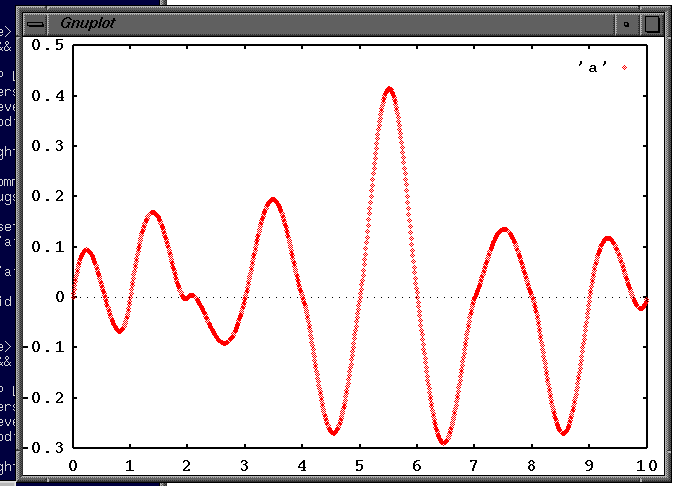Click the trough near x=8.5
The image size is (677, 486).
[x=564, y=432]
